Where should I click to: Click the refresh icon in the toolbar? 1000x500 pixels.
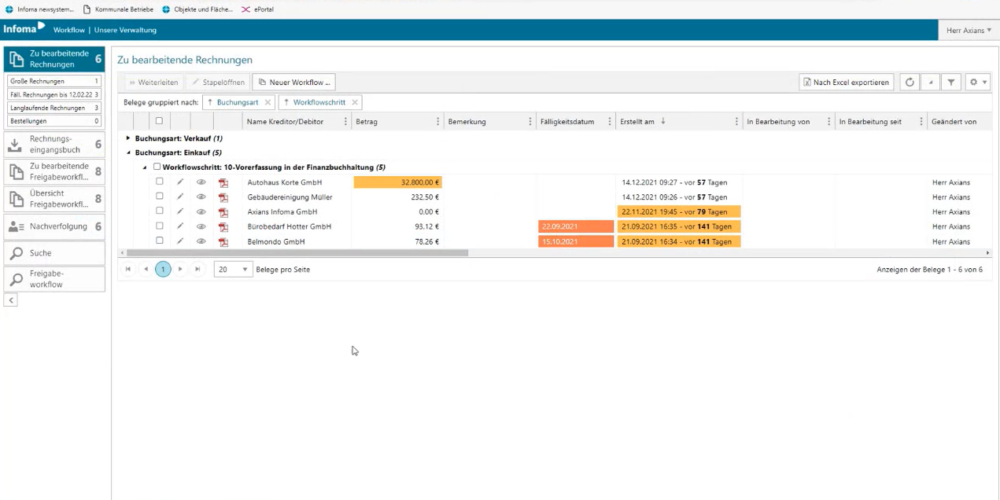[x=910, y=82]
